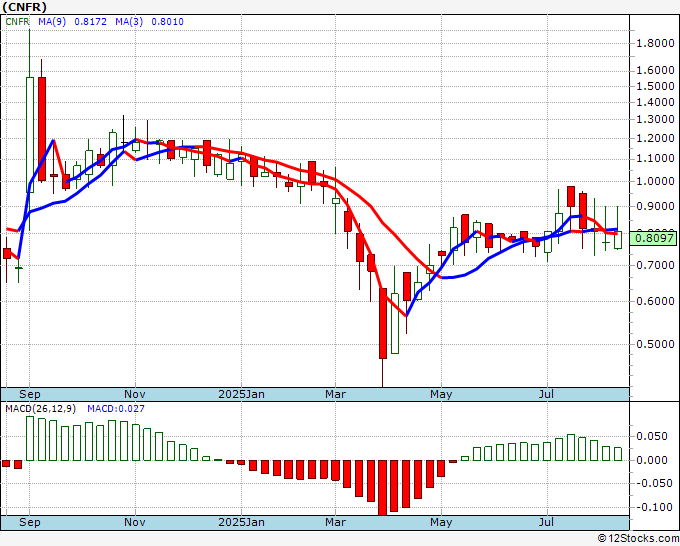
Task: Click 2025Jan on the price chart time axis
Action: coord(242,394)
